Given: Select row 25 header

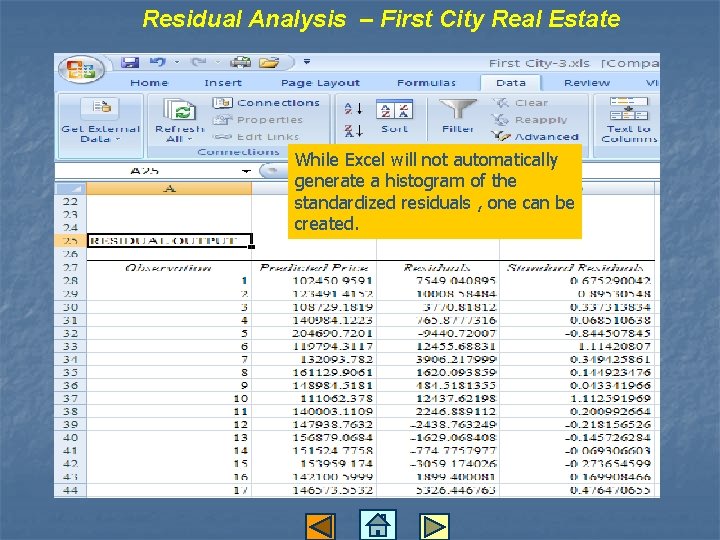Looking at the screenshot, I should pyautogui.click(x=70, y=241).
